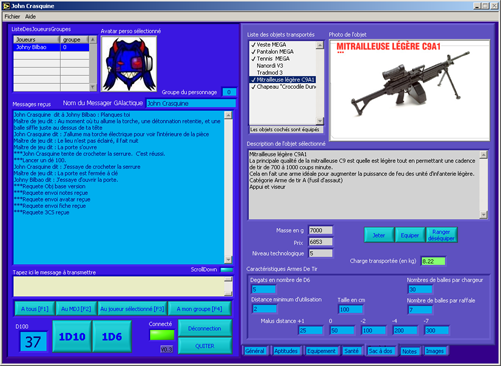Viewport: 501px width, 366px height.
Task: Roll the 1D10 dice button
Action: pos(72,337)
